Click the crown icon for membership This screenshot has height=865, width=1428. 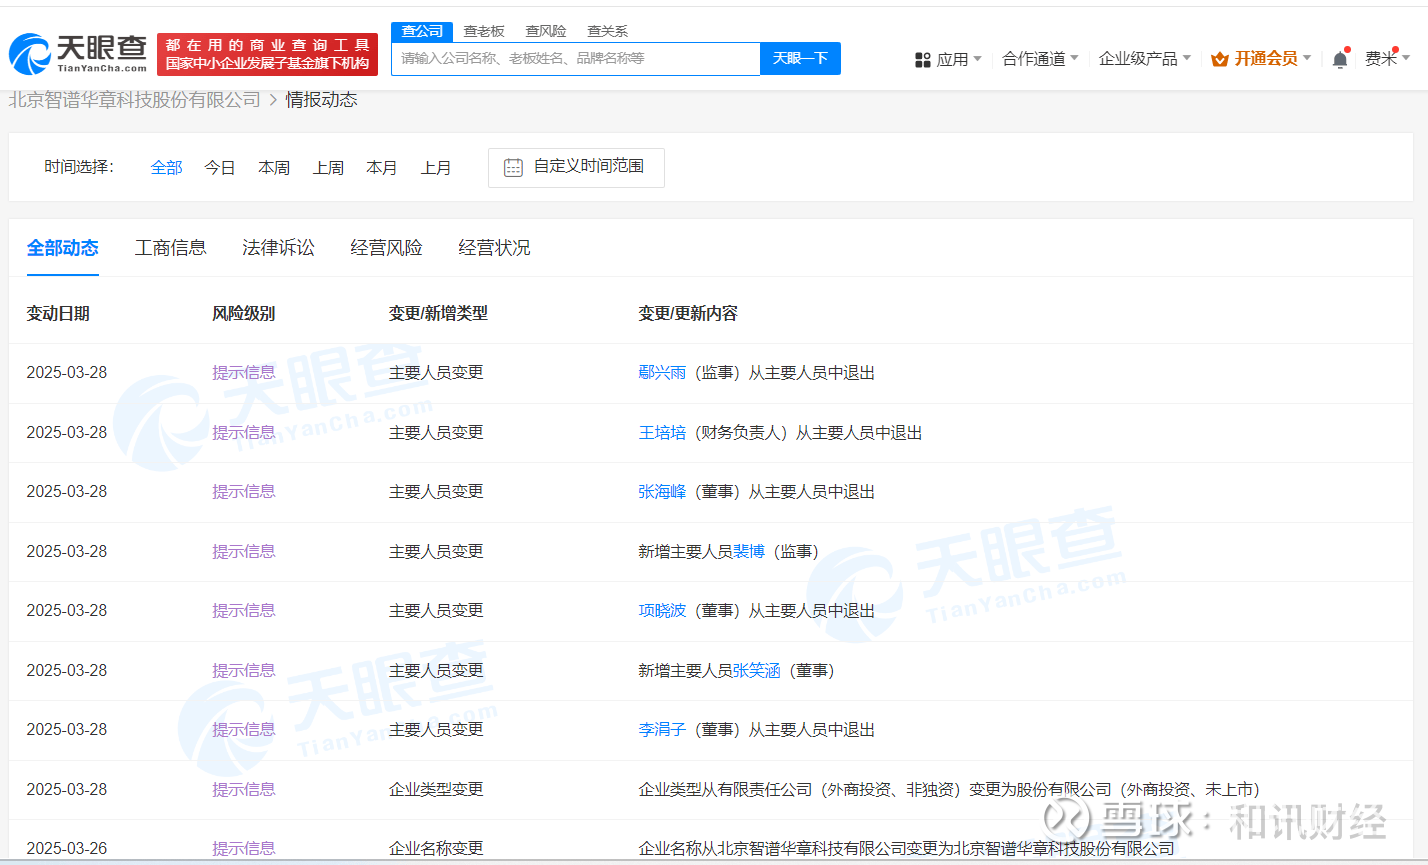click(x=1219, y=59)
